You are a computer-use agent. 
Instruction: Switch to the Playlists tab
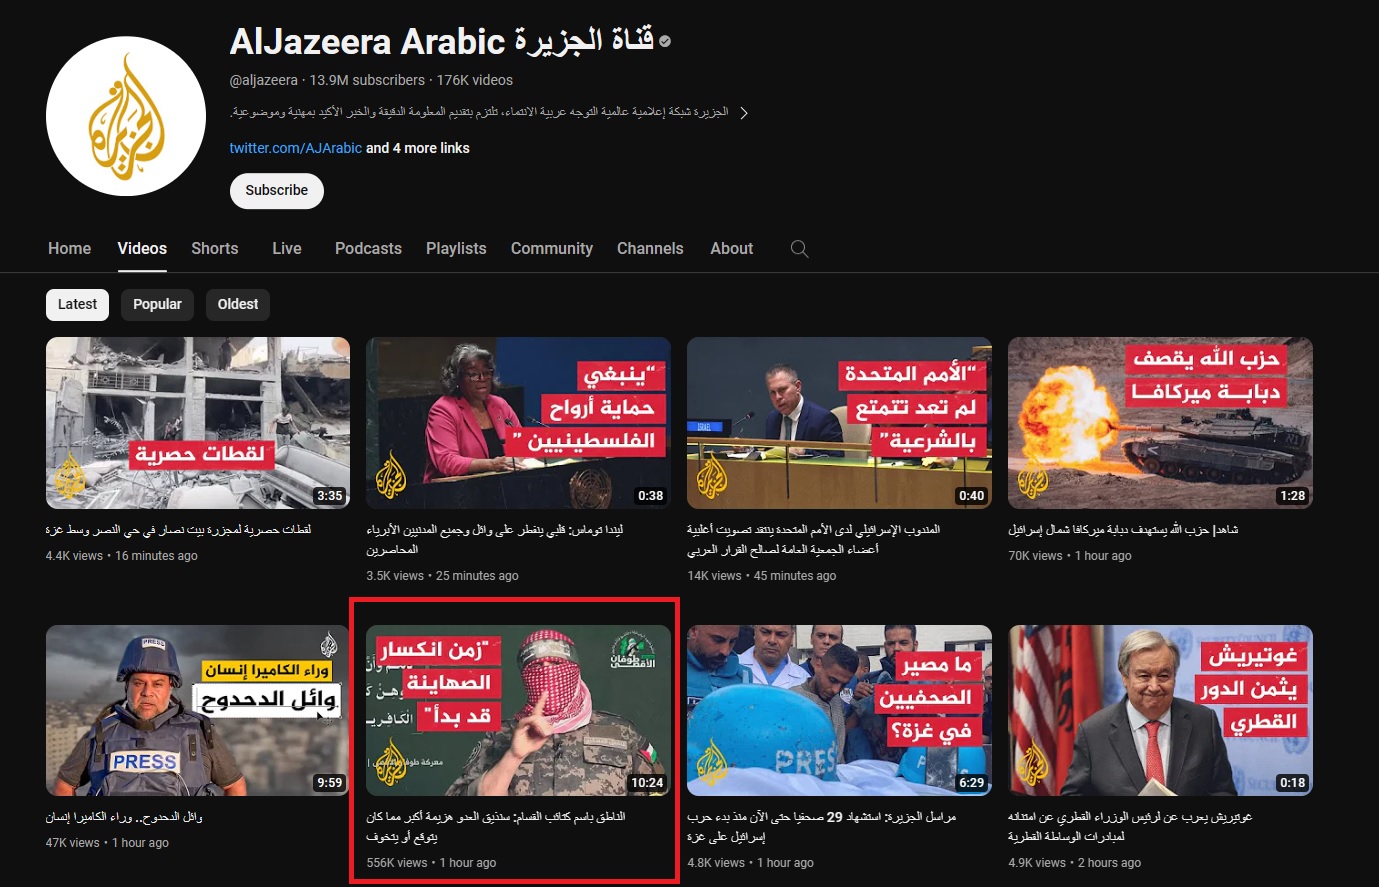tap(456, 249)
